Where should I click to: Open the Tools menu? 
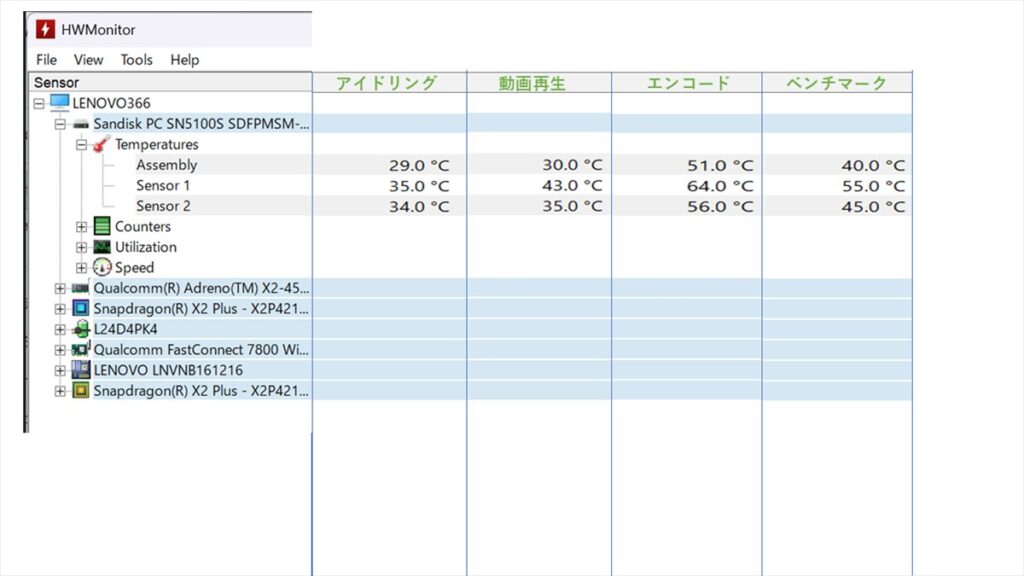[x=136, y=59]
